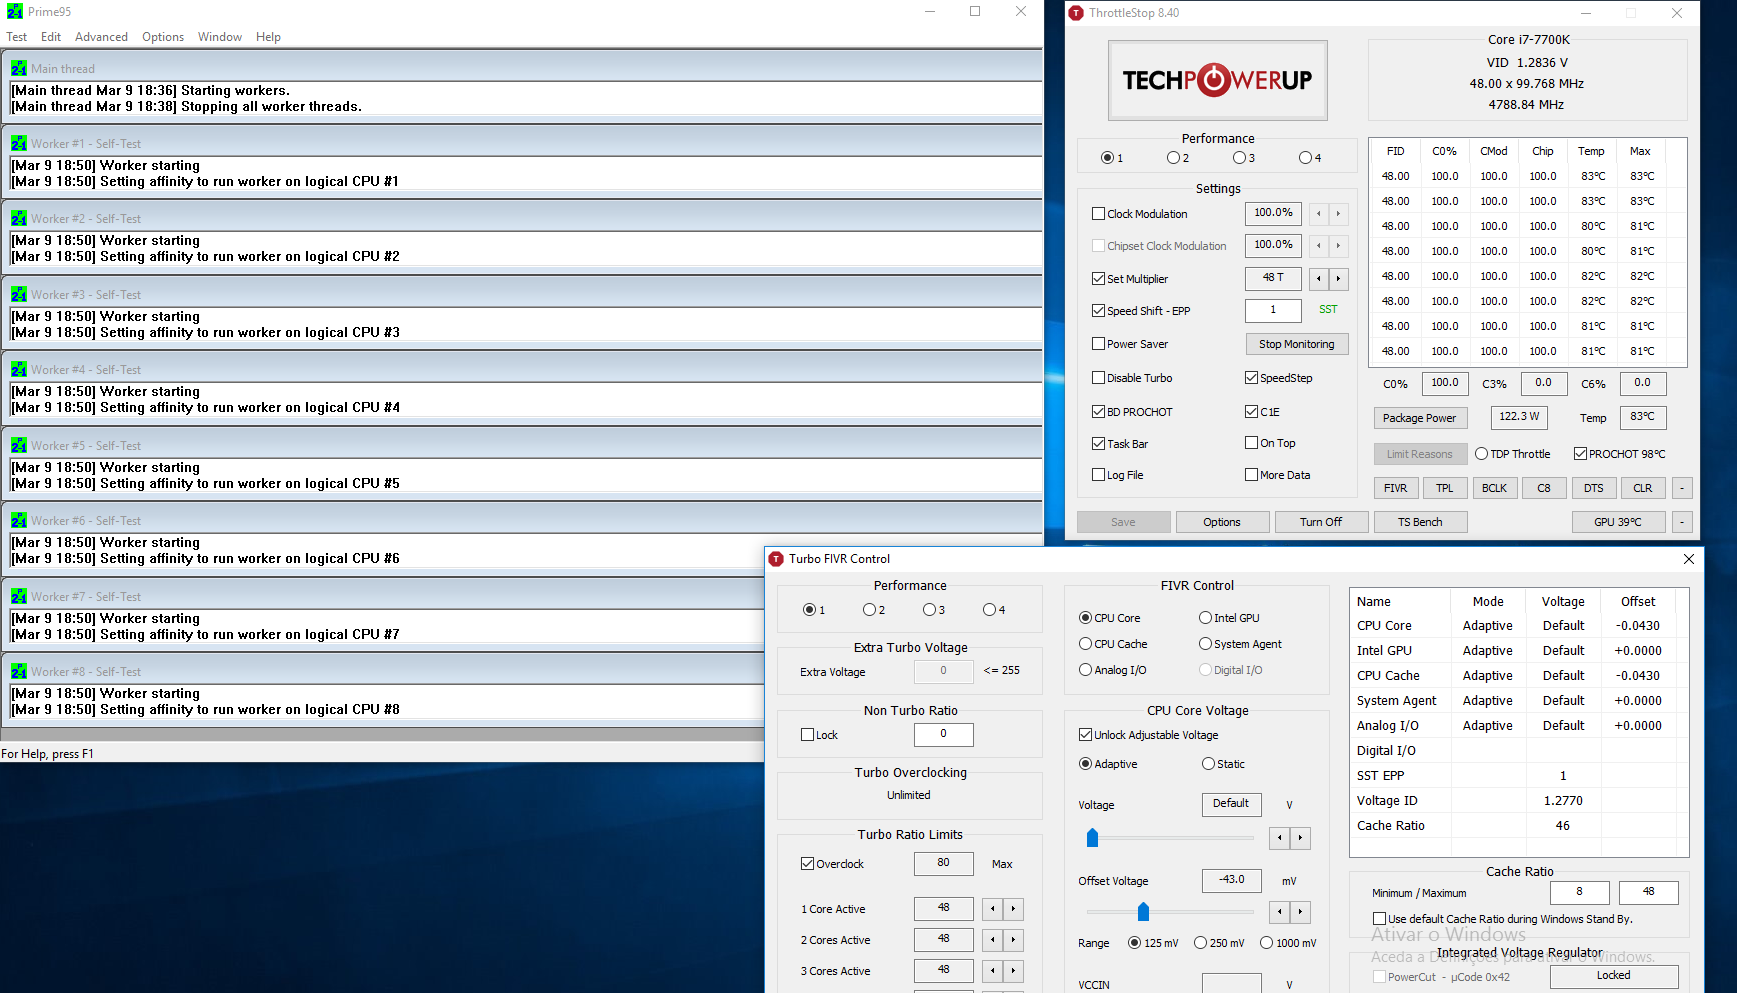The width and height of the screenshot is (1737, 993).
Task: Increase the Set Multiplier value with right arrow
Action: tap(1338, 279)
